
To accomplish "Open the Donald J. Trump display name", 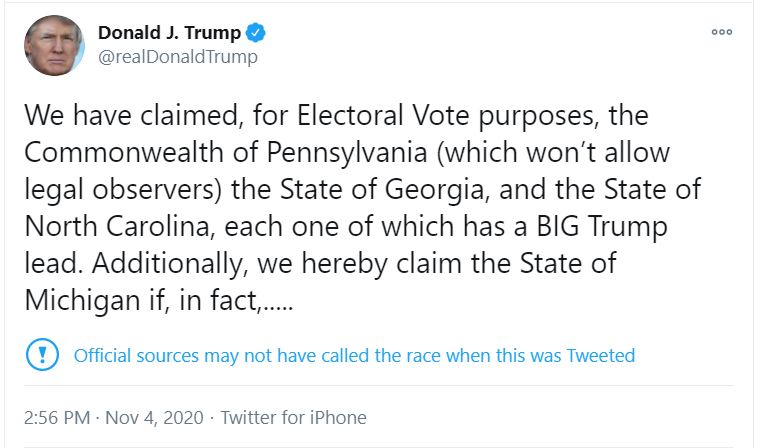I will pos(169,33).
